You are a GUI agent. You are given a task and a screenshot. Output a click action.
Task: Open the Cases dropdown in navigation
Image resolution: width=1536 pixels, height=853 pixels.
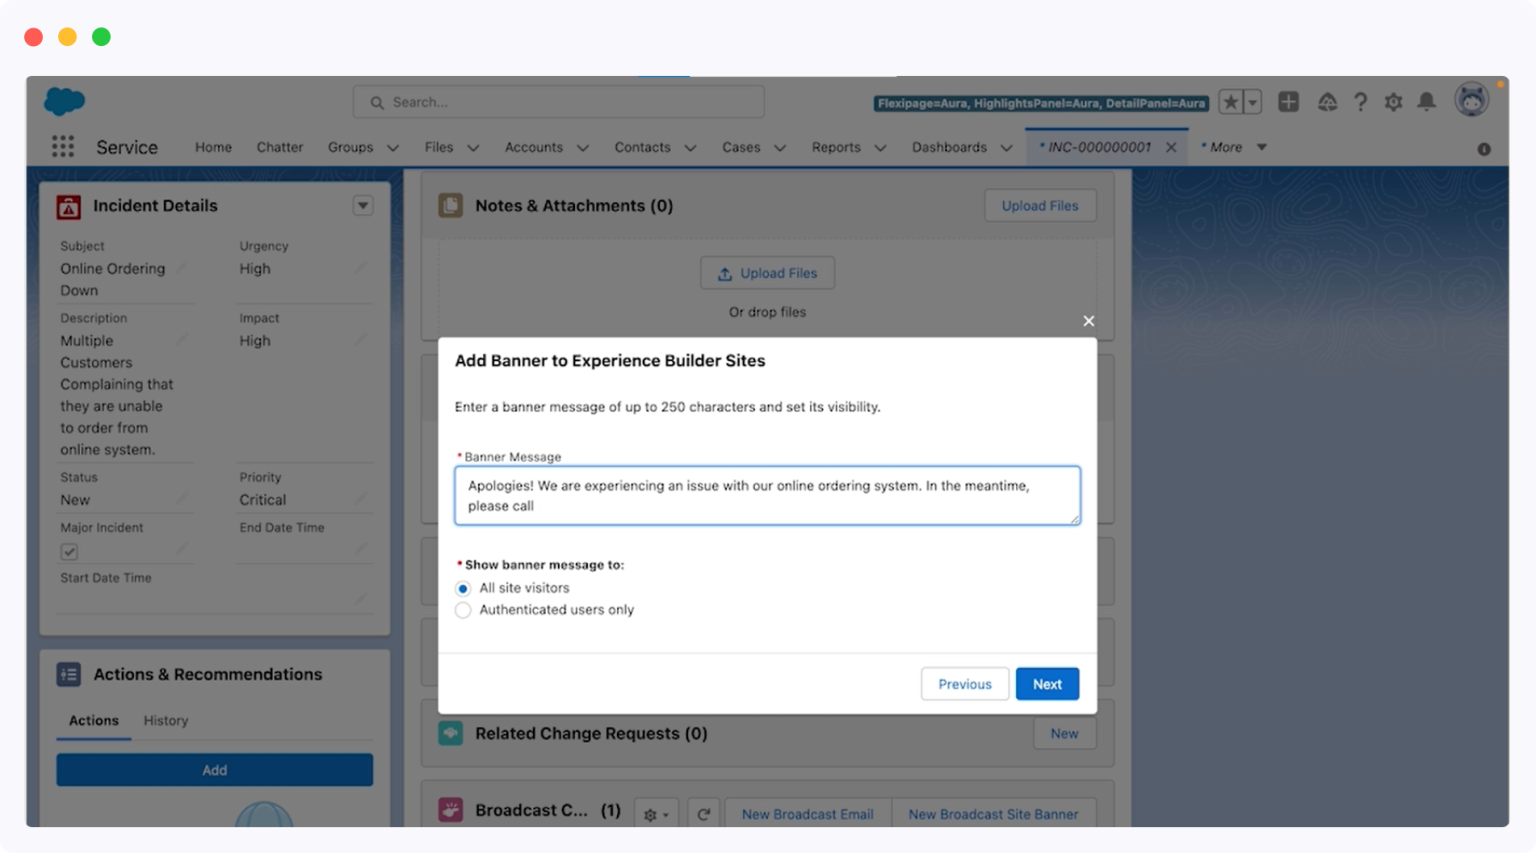pos(752,147)
